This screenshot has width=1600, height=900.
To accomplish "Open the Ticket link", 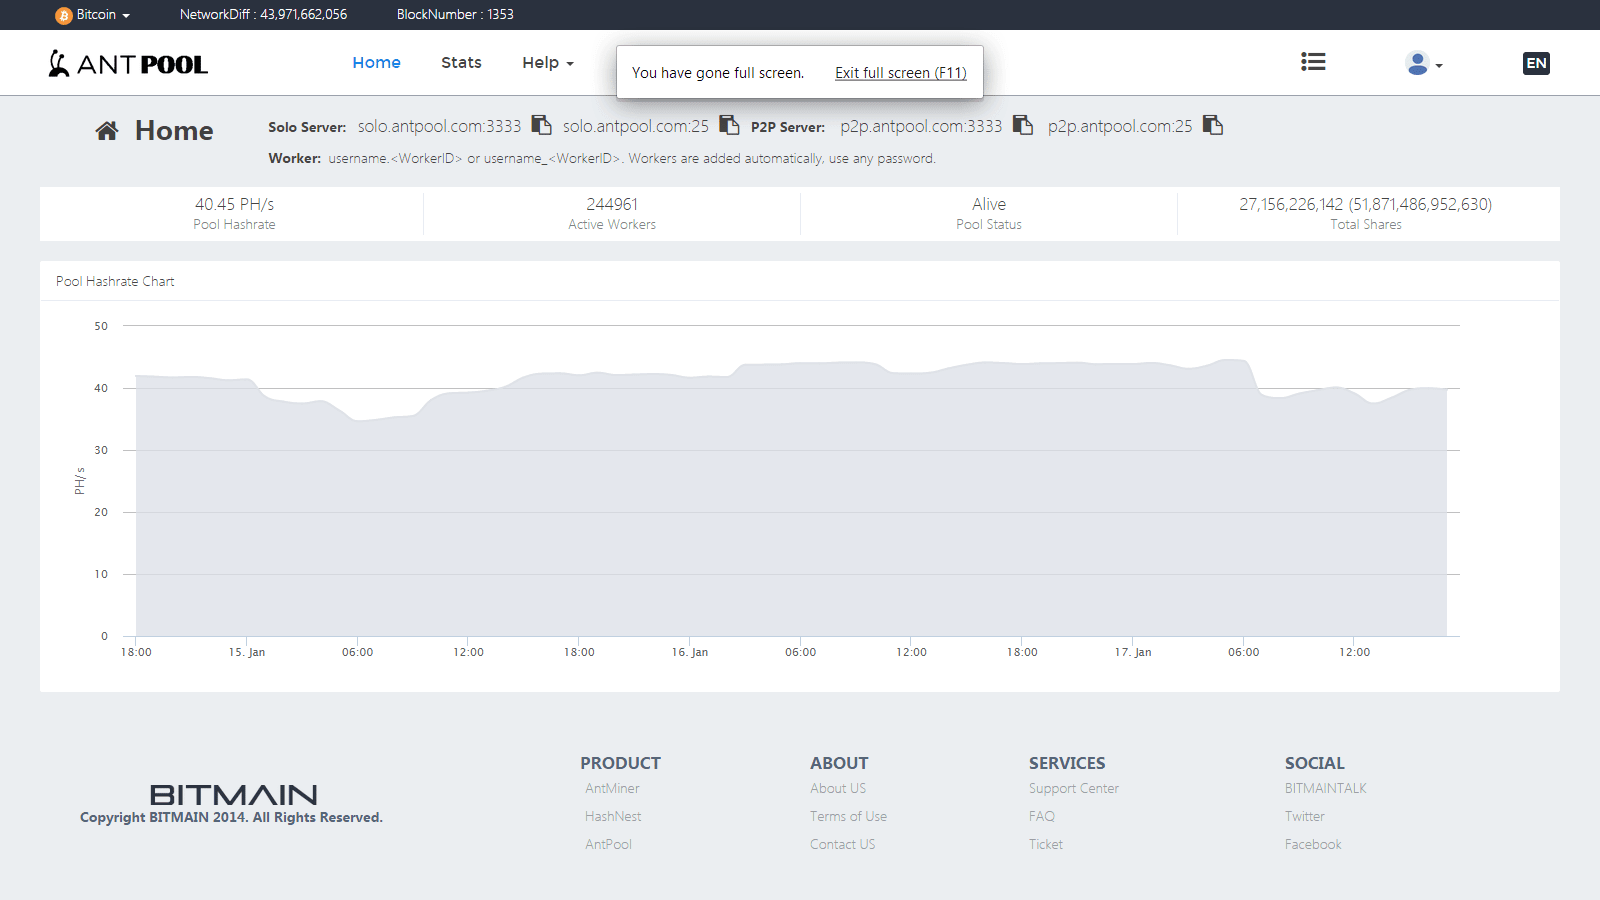I will (x=1046, y=844).
